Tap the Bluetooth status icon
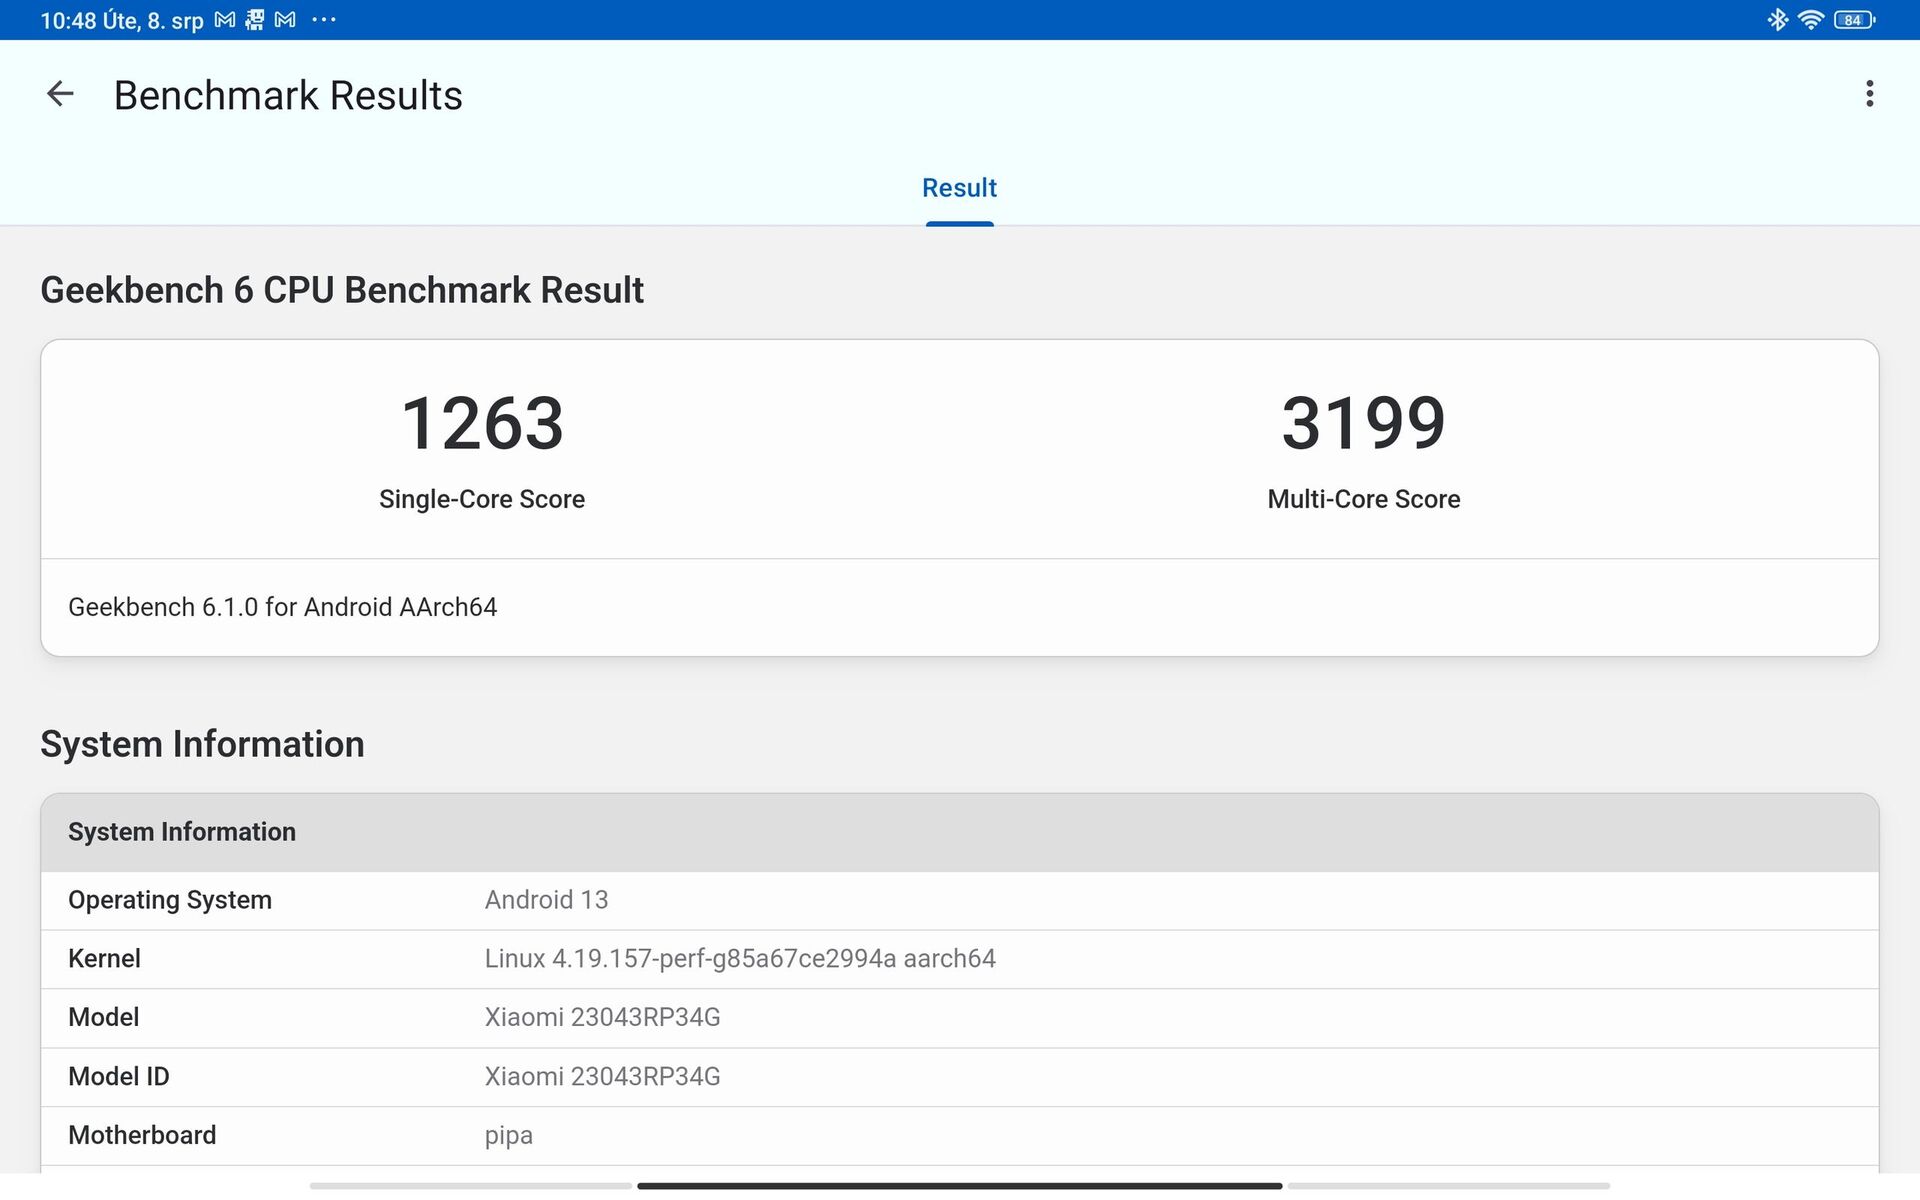 (1777, 20)
